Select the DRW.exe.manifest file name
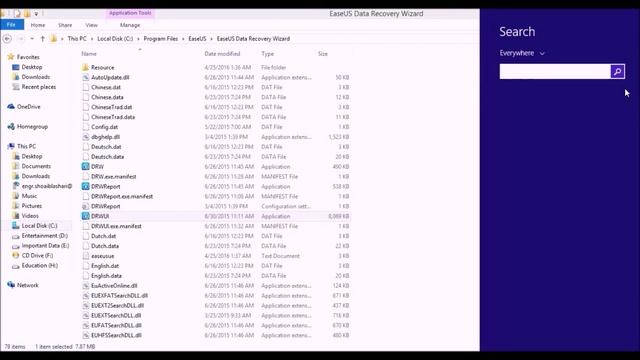This screenshot has width=640, height=360. coord(113,176)
